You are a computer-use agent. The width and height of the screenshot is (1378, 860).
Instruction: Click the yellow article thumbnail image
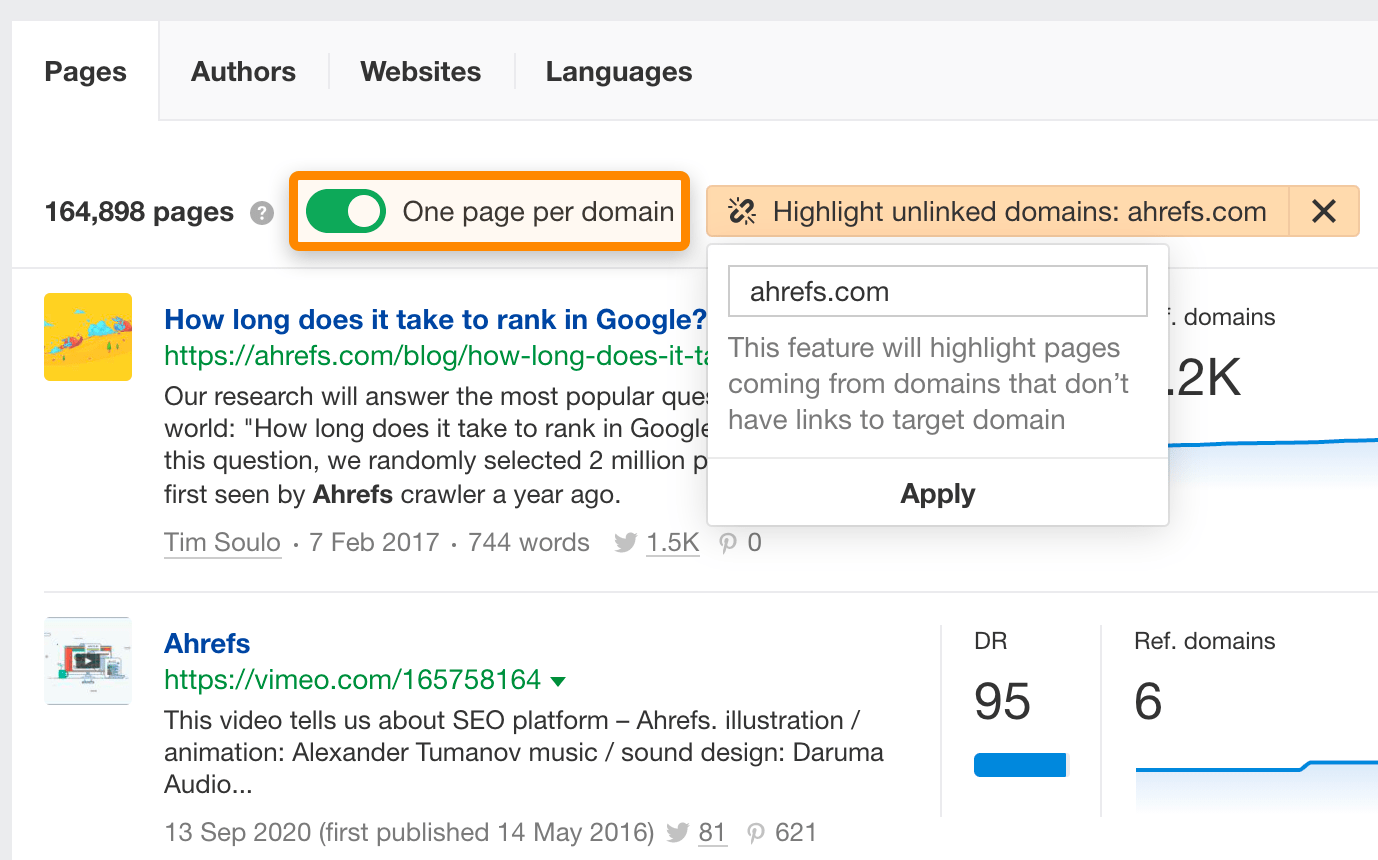click(88, 337)
